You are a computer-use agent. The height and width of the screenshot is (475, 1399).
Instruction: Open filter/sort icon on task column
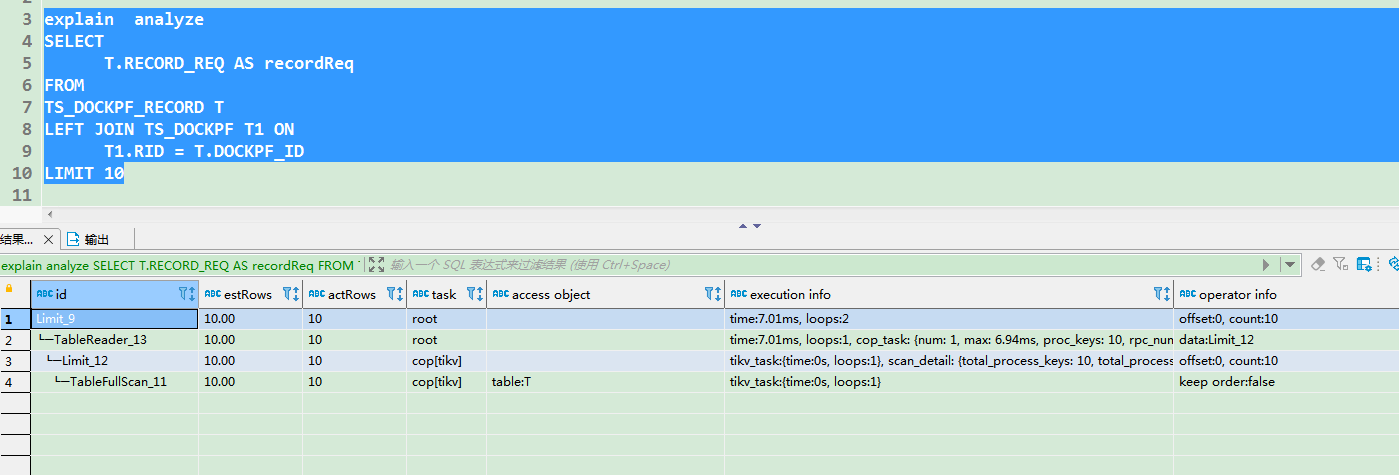[x=475, y=294]
